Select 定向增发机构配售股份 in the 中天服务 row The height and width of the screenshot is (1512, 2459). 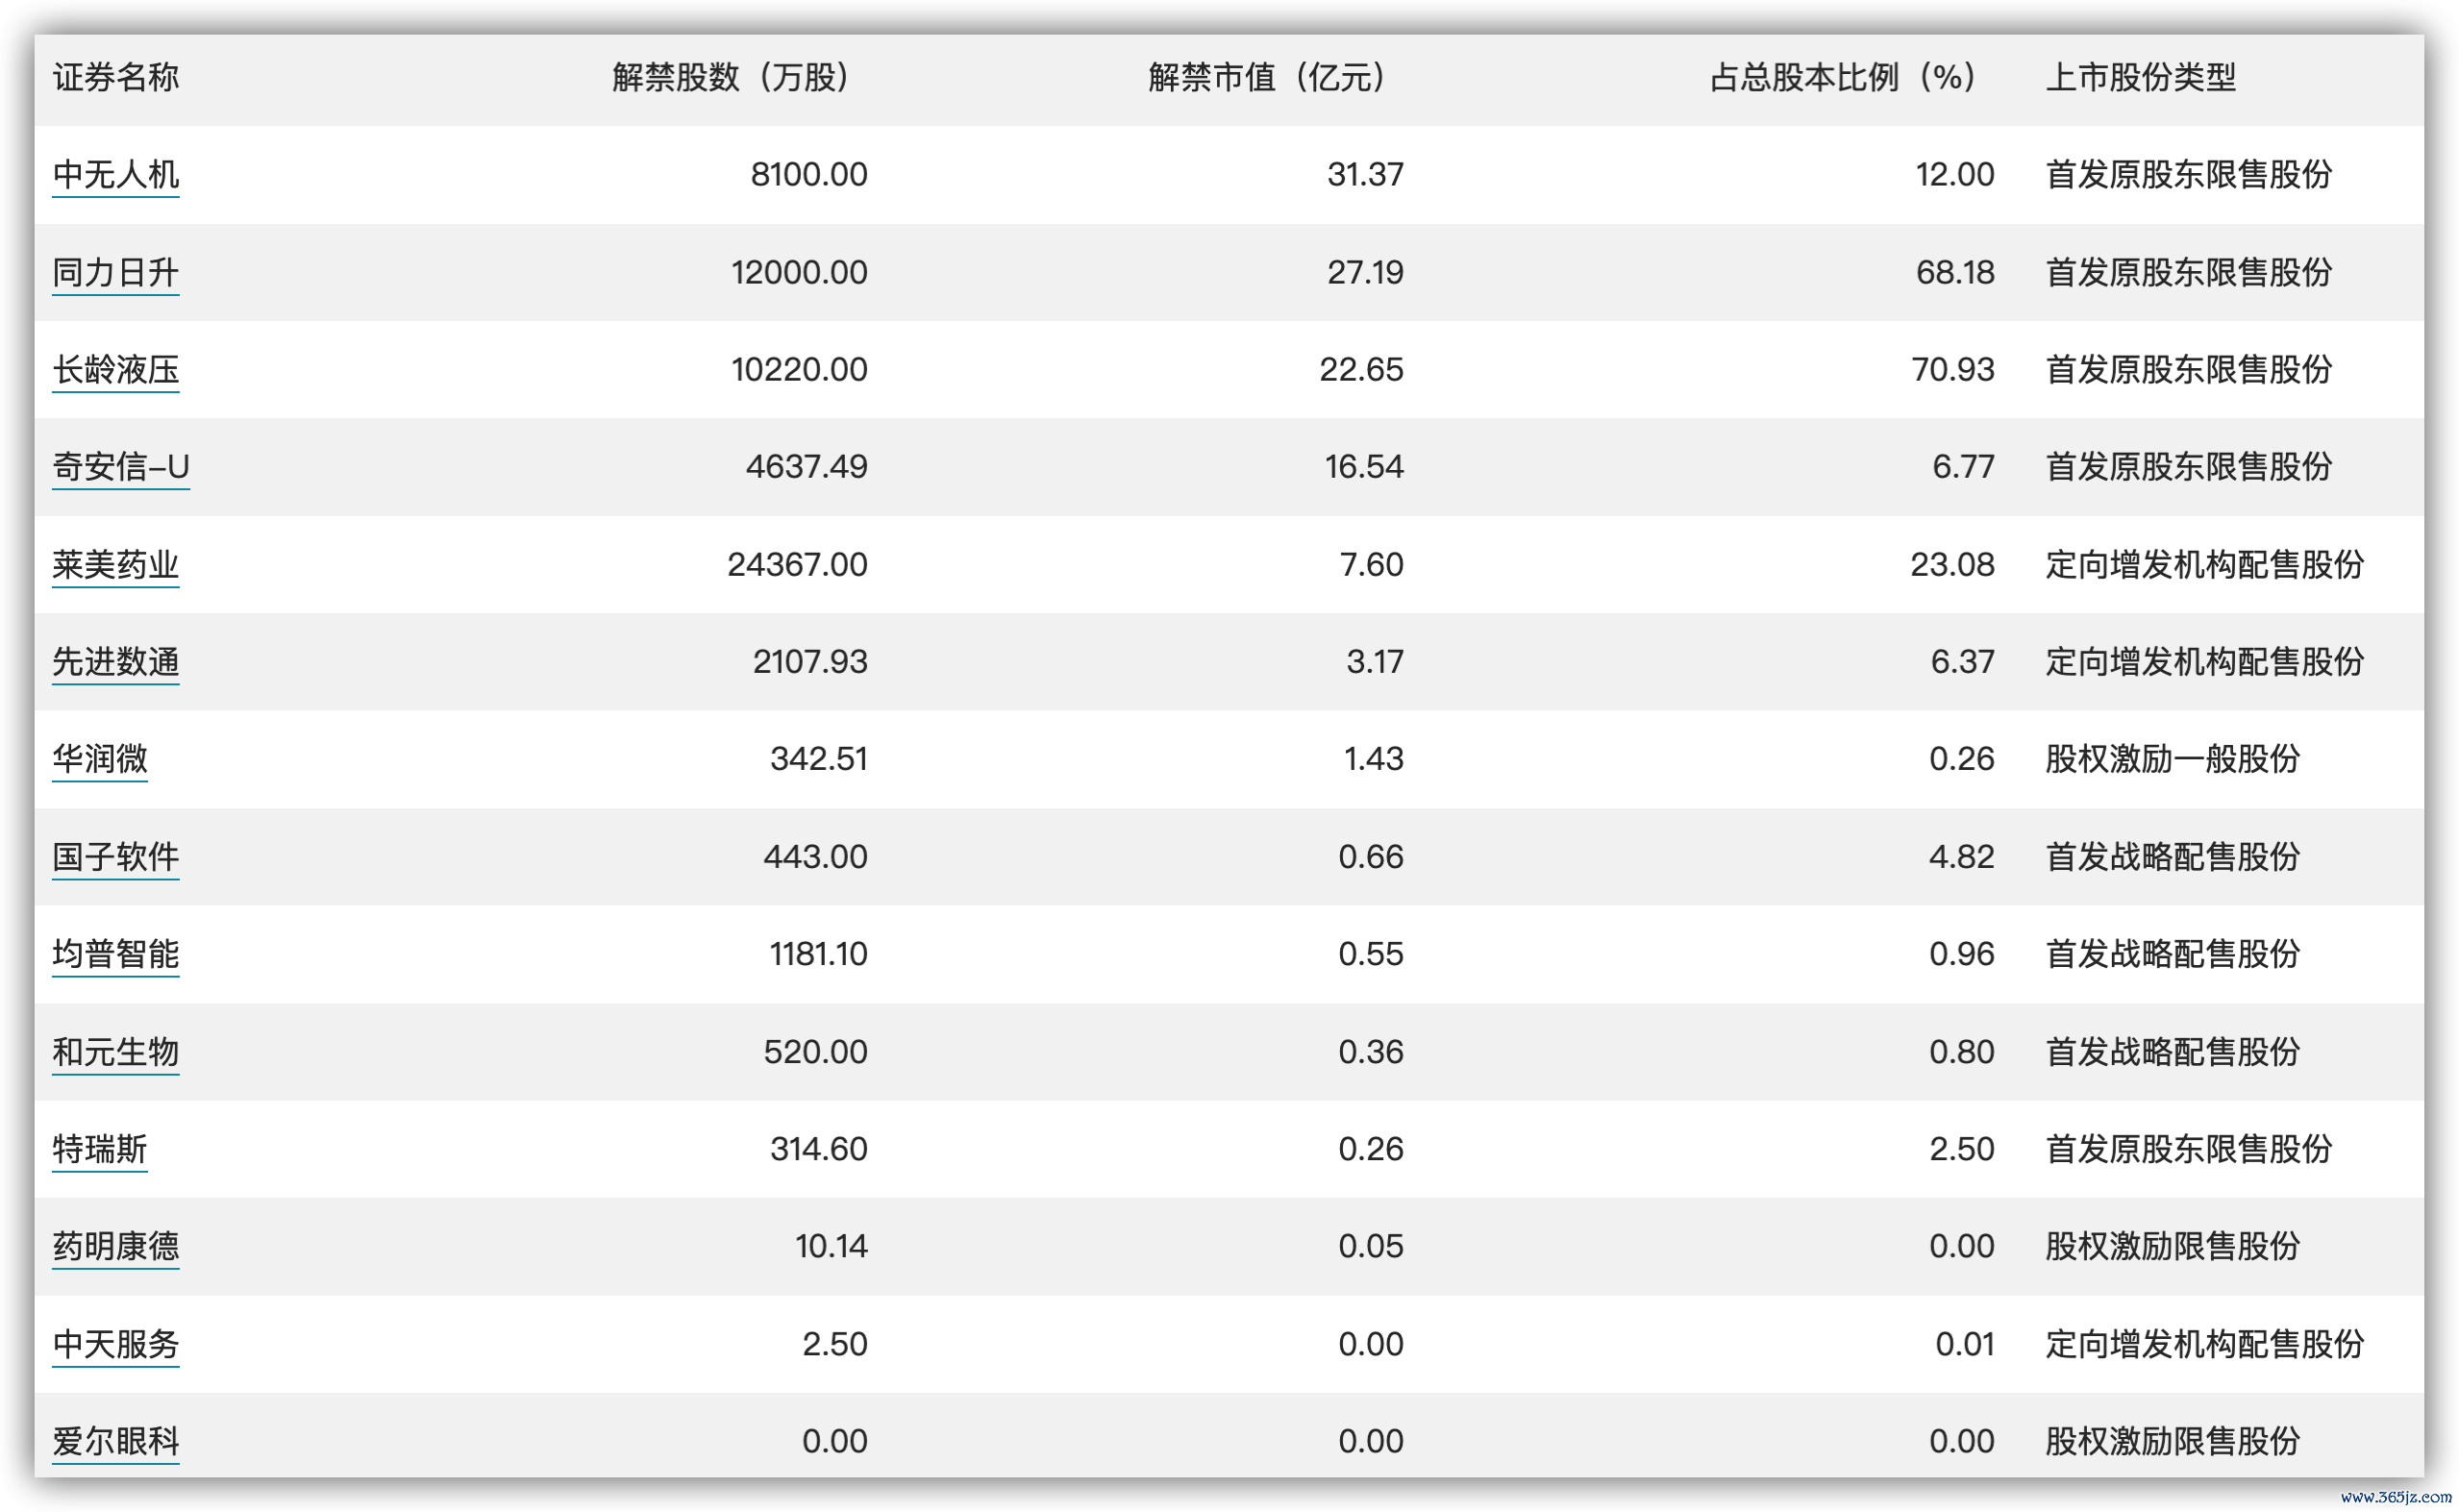point(2204,1344)
